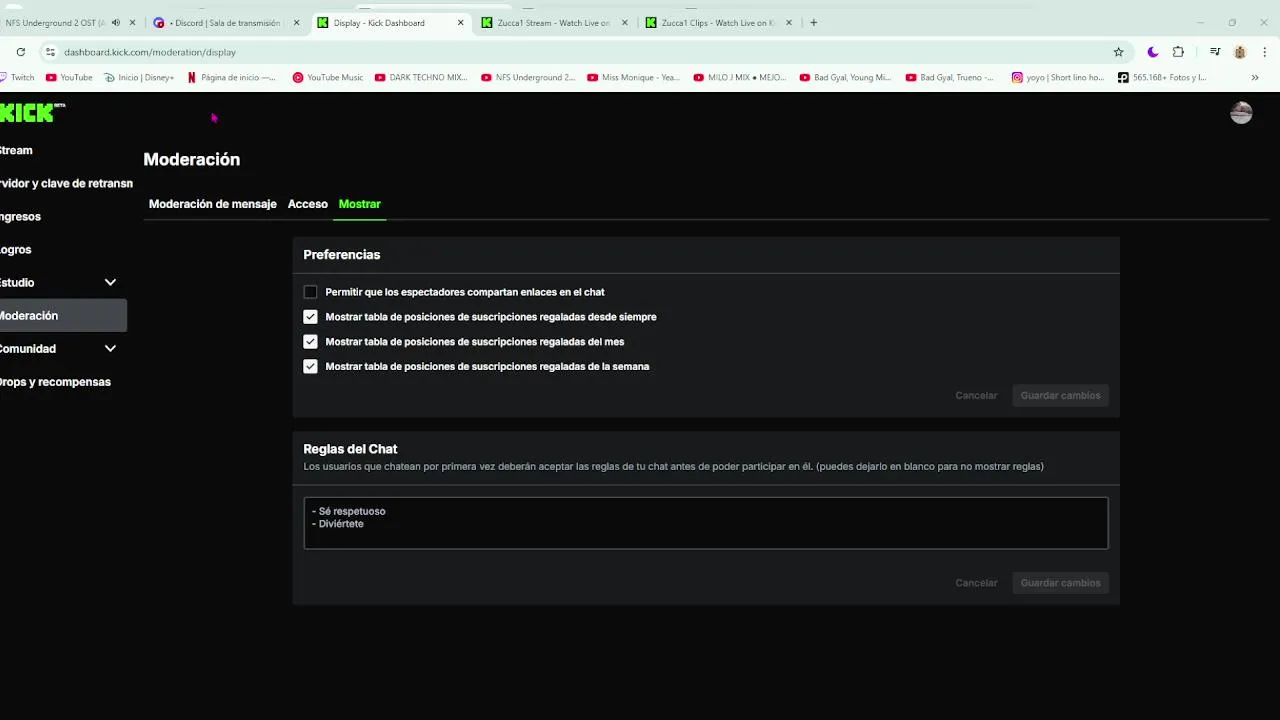
Task: Toggle weekly gifted subs leaderboard checkbox
Action: point(310,367)
